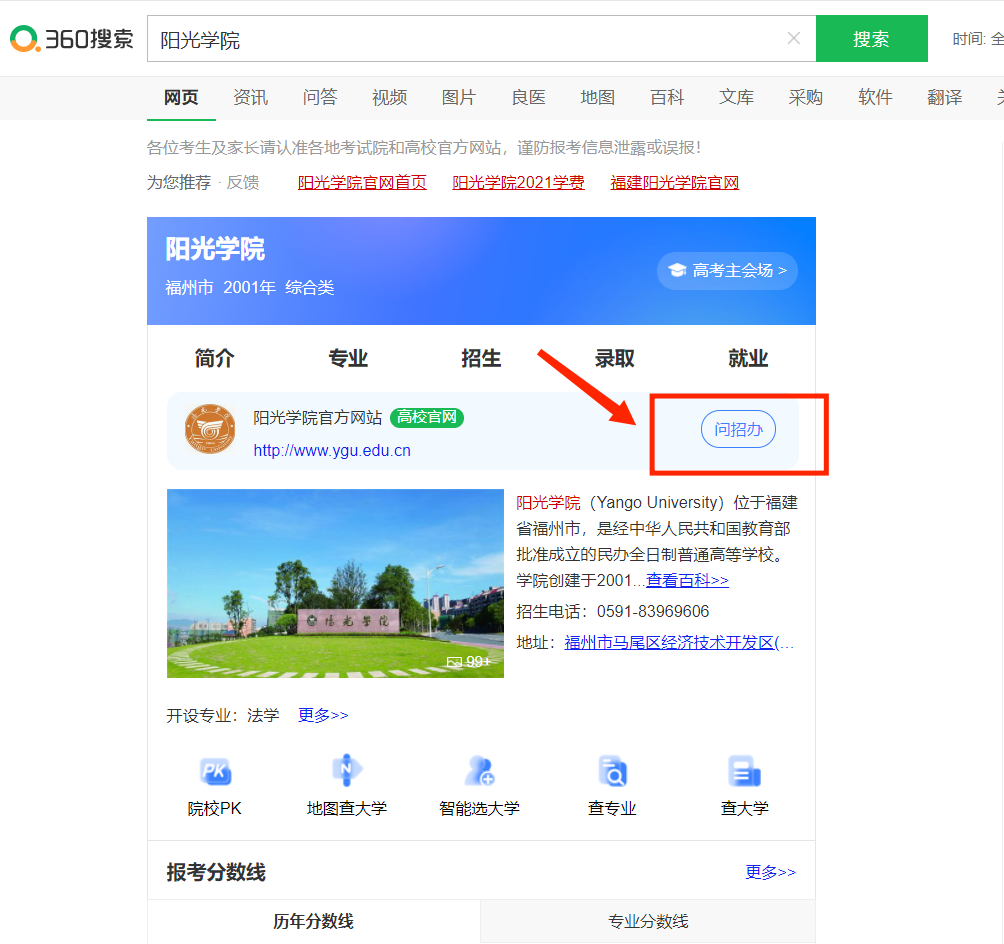Switch to the 资讯 tab

(x=250, y=97)
